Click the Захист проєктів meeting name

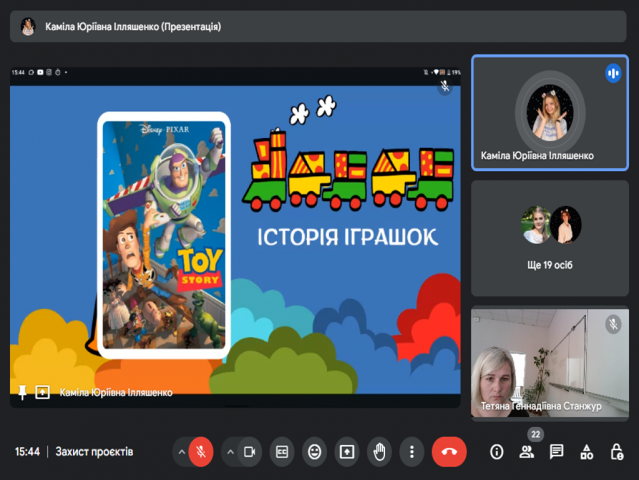point(94,451)
